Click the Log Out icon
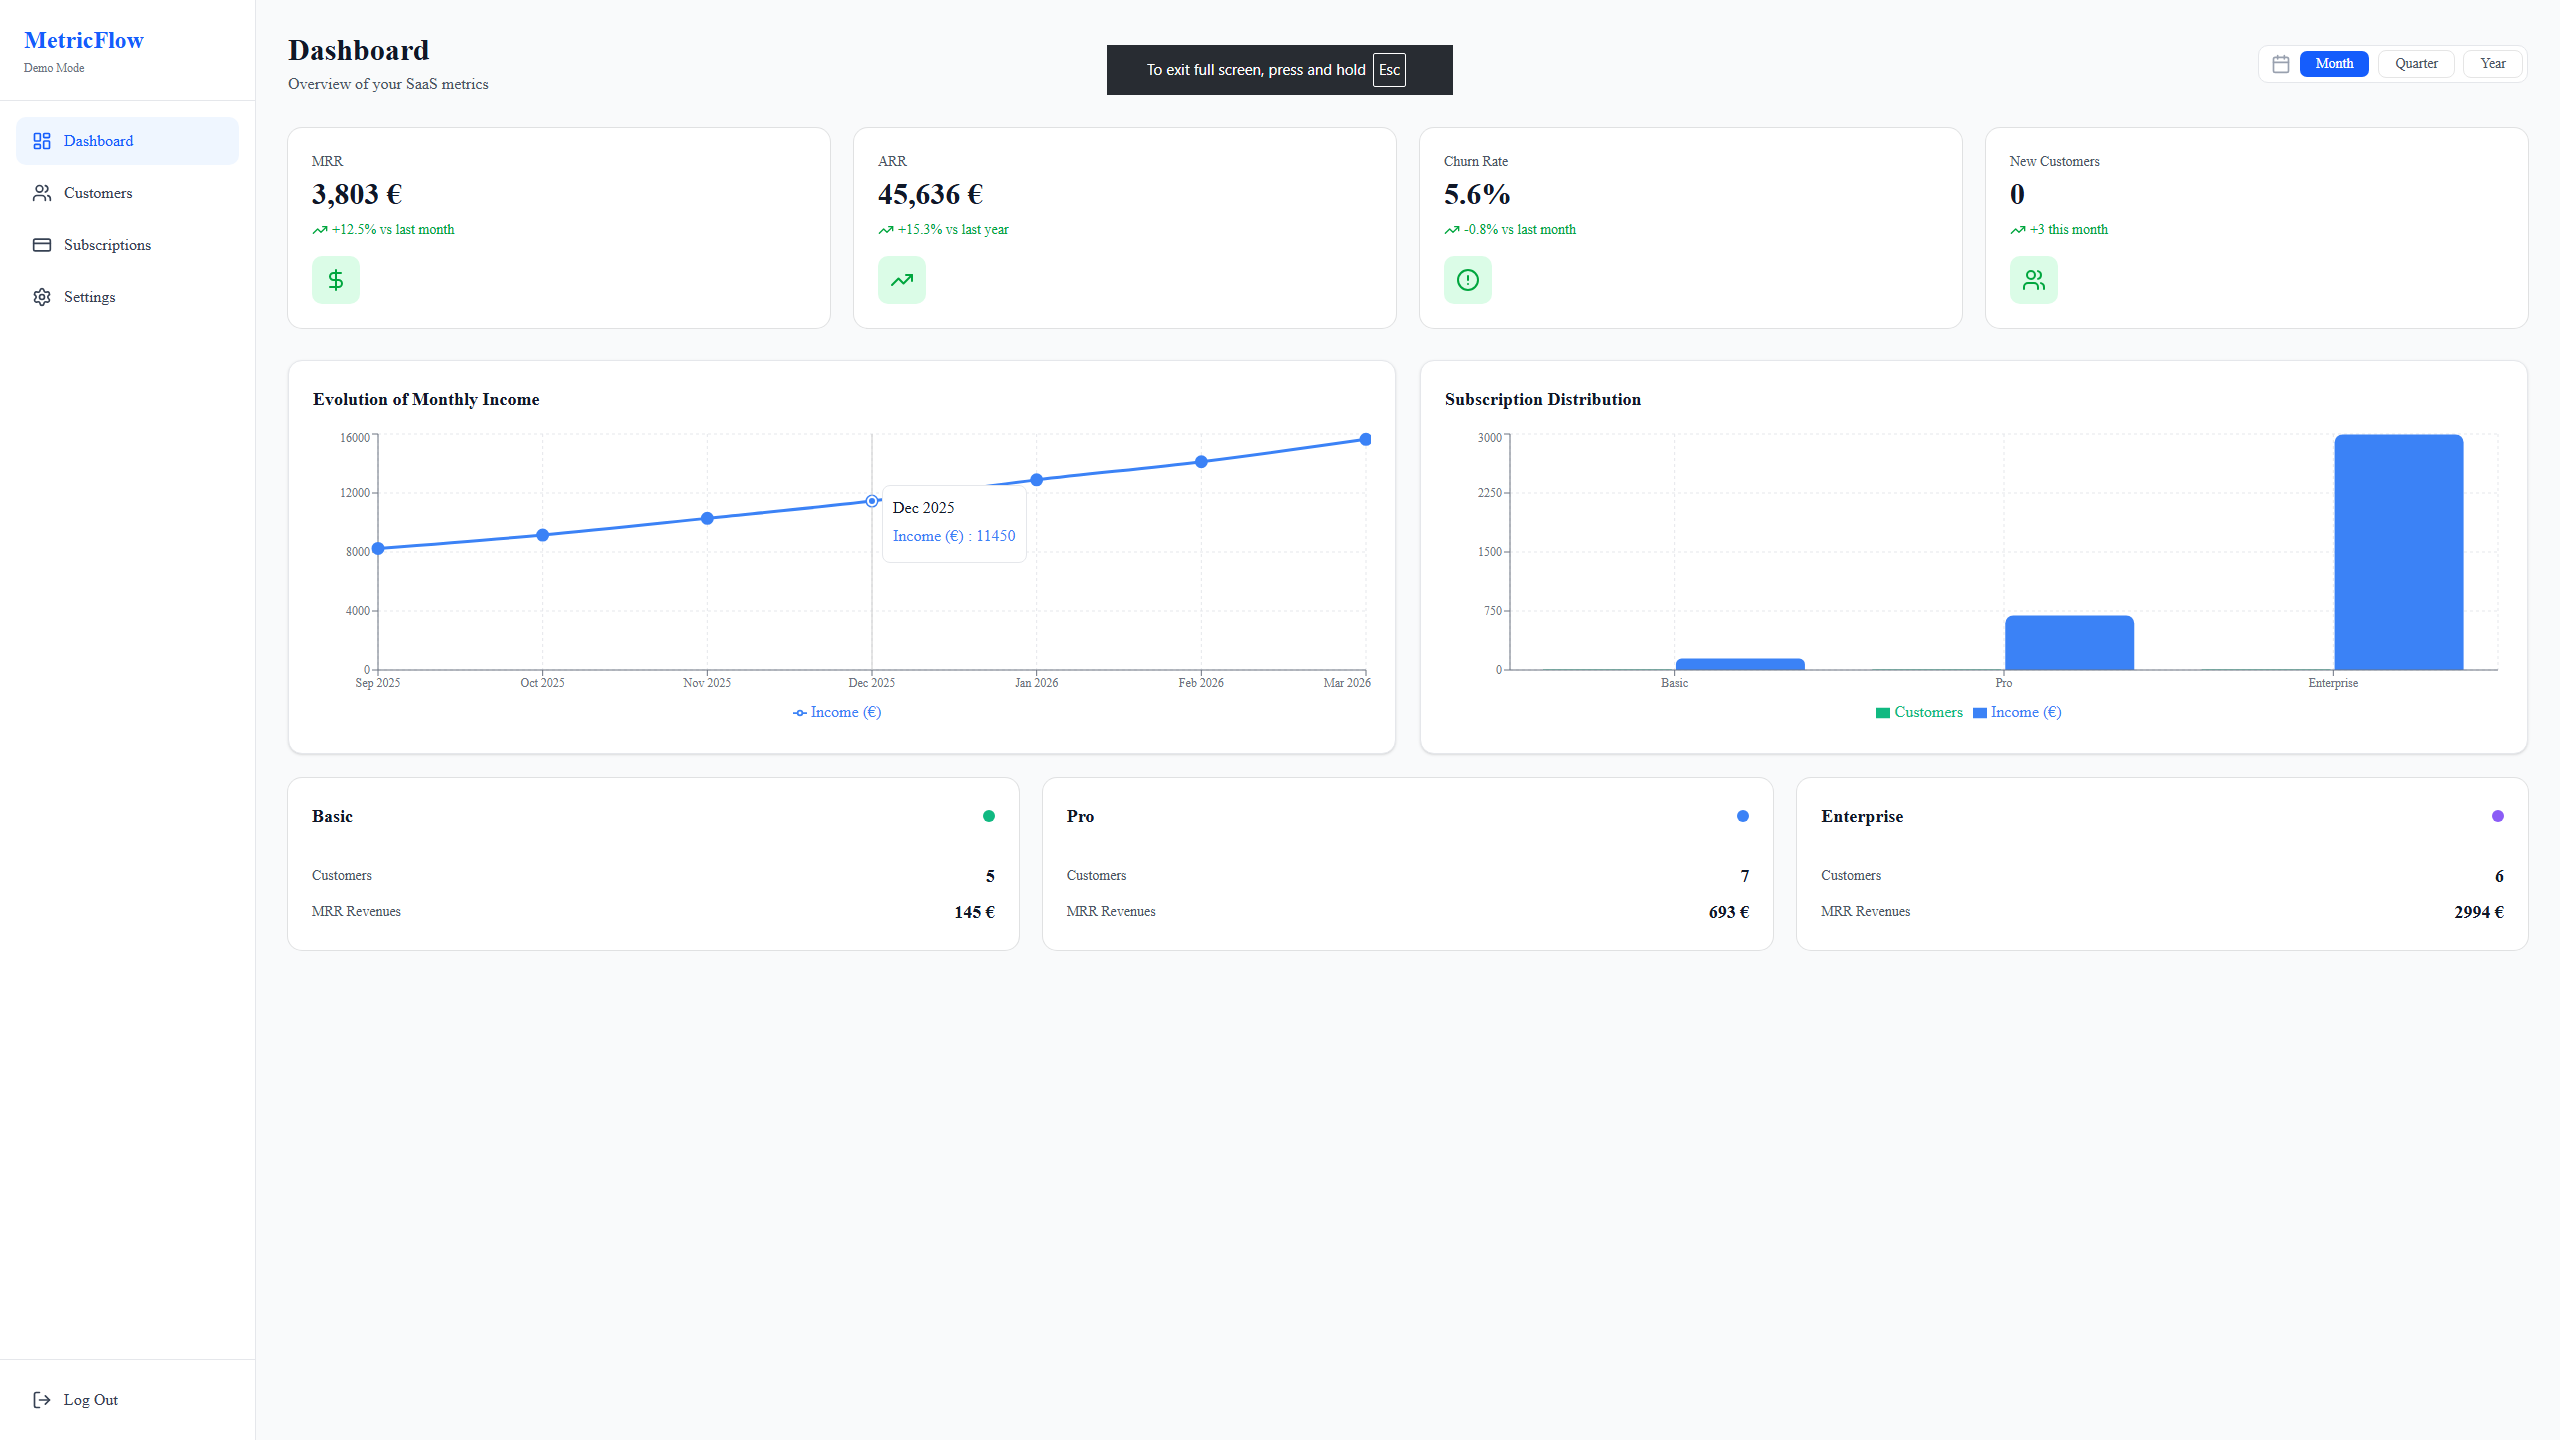 [x=42, y=1399]
